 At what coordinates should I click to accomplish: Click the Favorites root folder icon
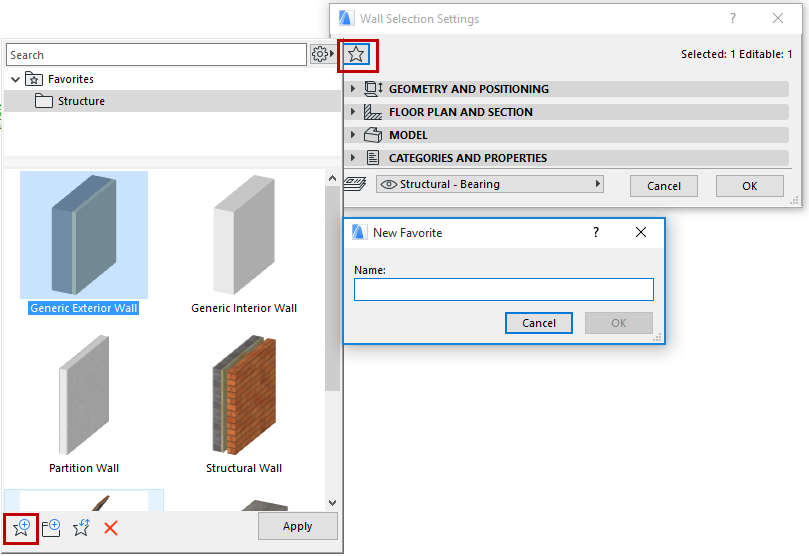(x=34, y=79)
